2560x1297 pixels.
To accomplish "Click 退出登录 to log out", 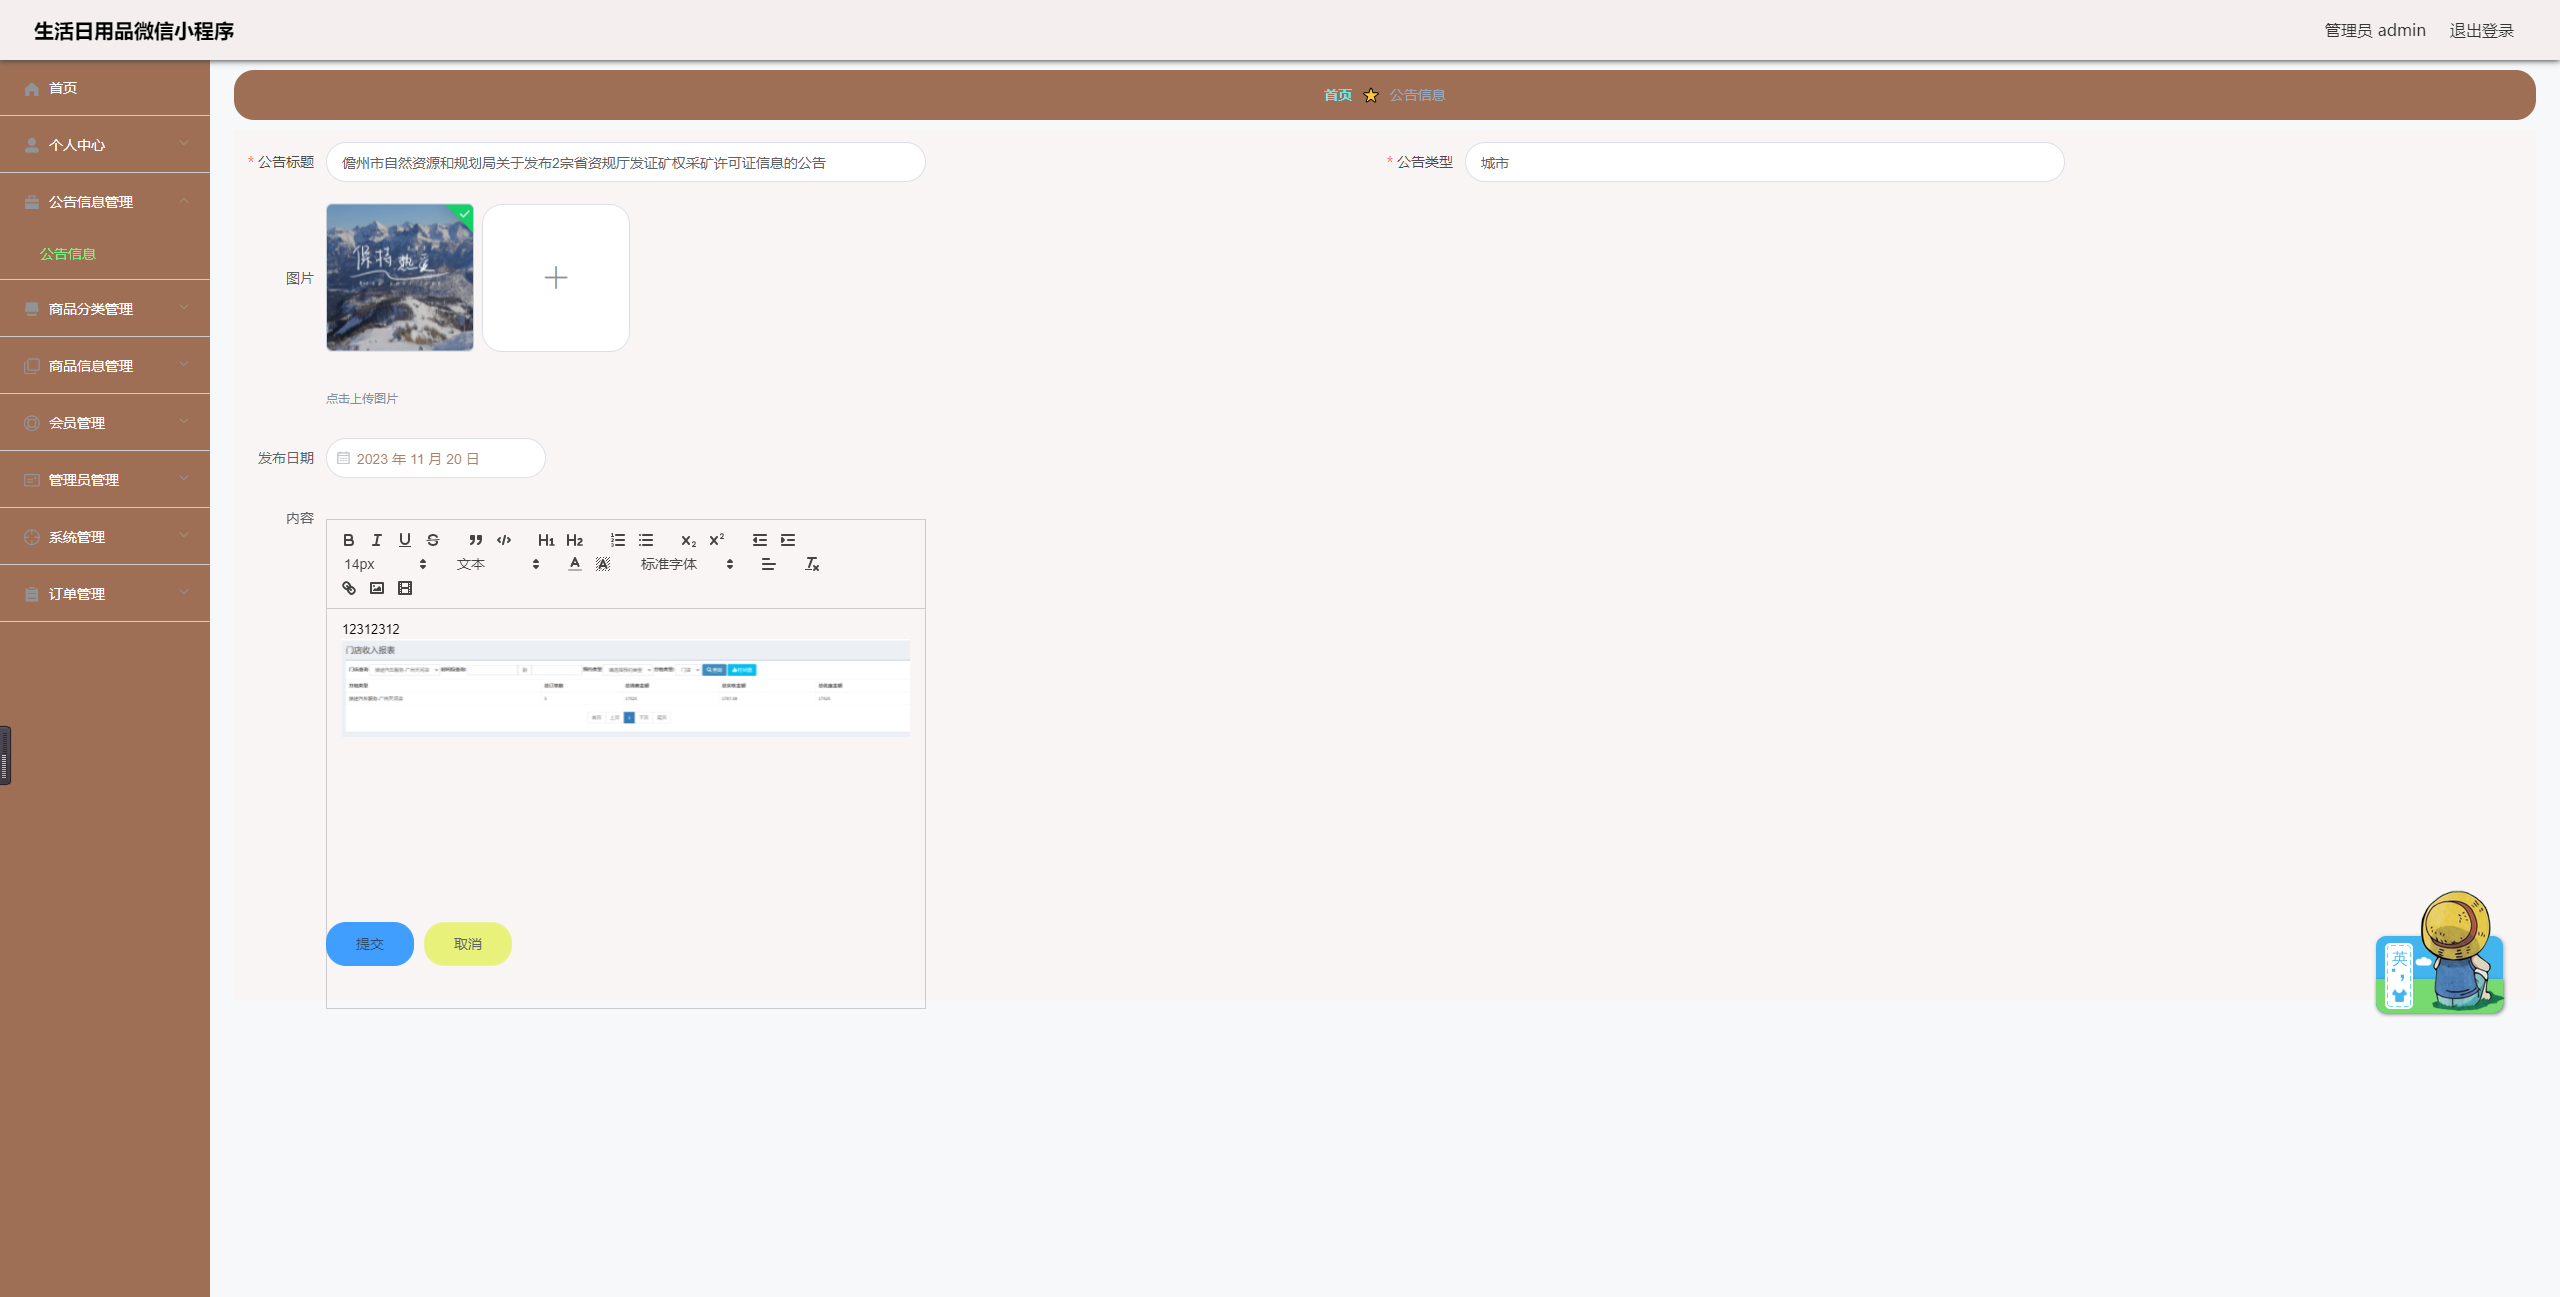I will tap(2481, 31).
